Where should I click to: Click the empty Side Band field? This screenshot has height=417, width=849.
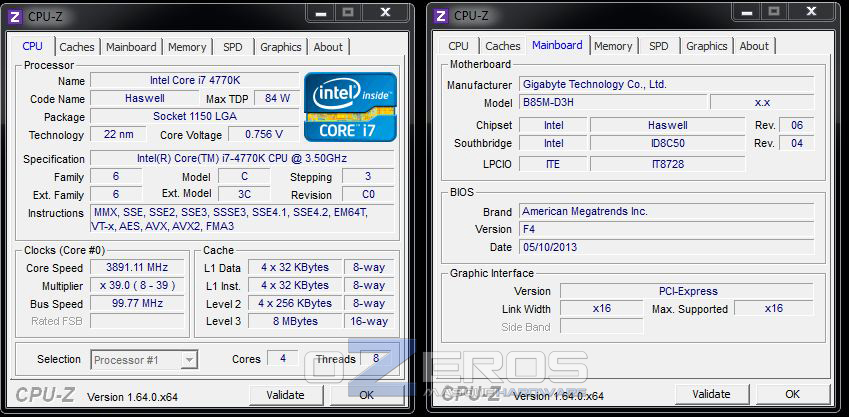pos(602,327)
